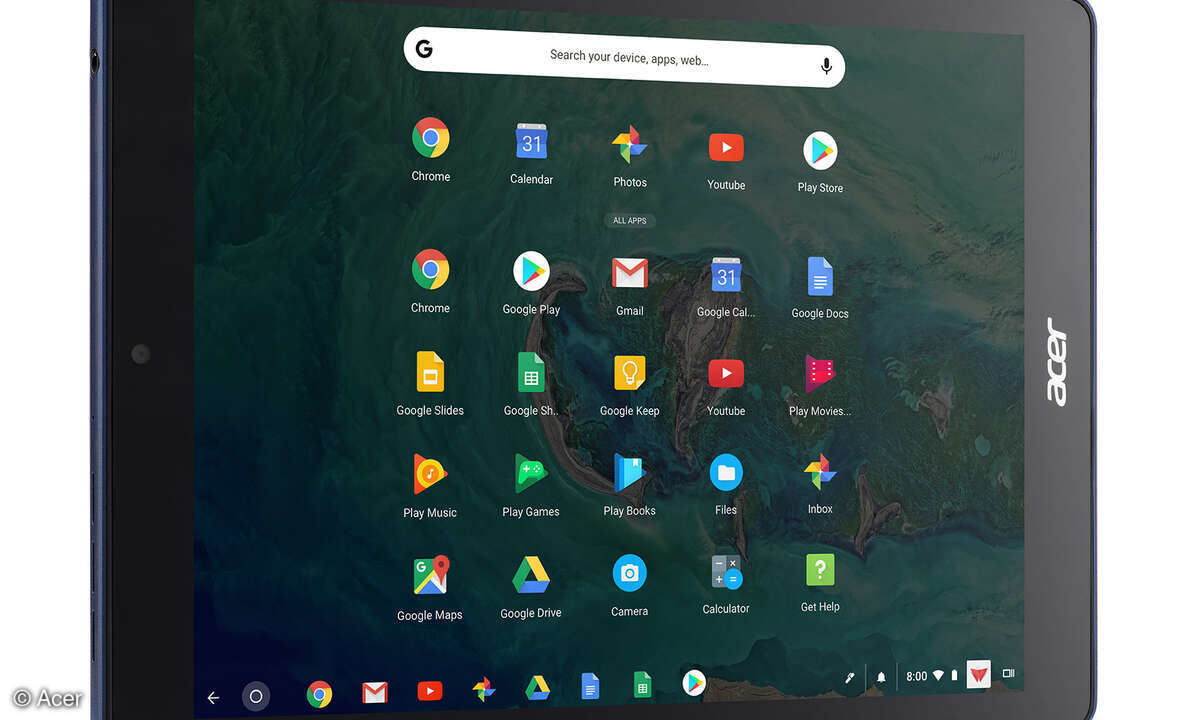The width and height of the screenshot is (1200, 720).
Task: Tap the circular launcher button on the shelf
Action: click(x=256, y=697)
